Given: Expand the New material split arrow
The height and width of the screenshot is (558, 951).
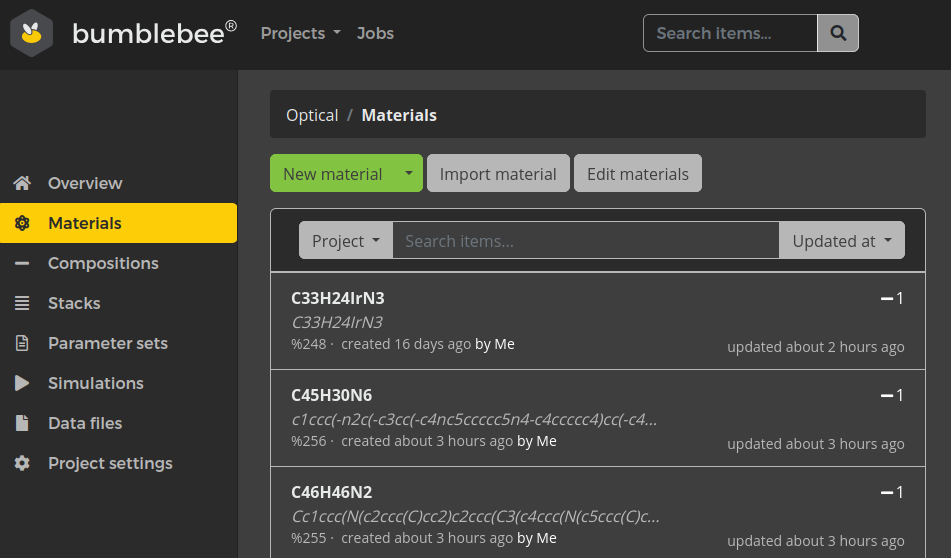Looking at the screenshot, I should tap(408, 173).
